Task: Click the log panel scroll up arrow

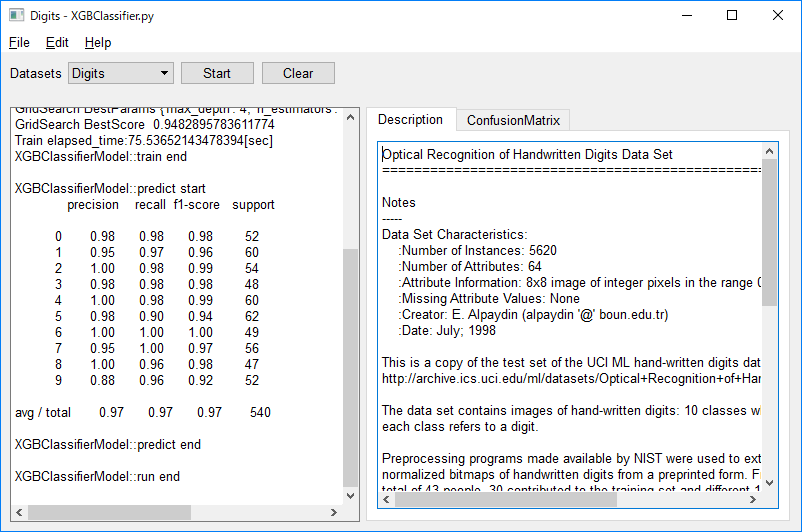Action: tap(350, 117)
